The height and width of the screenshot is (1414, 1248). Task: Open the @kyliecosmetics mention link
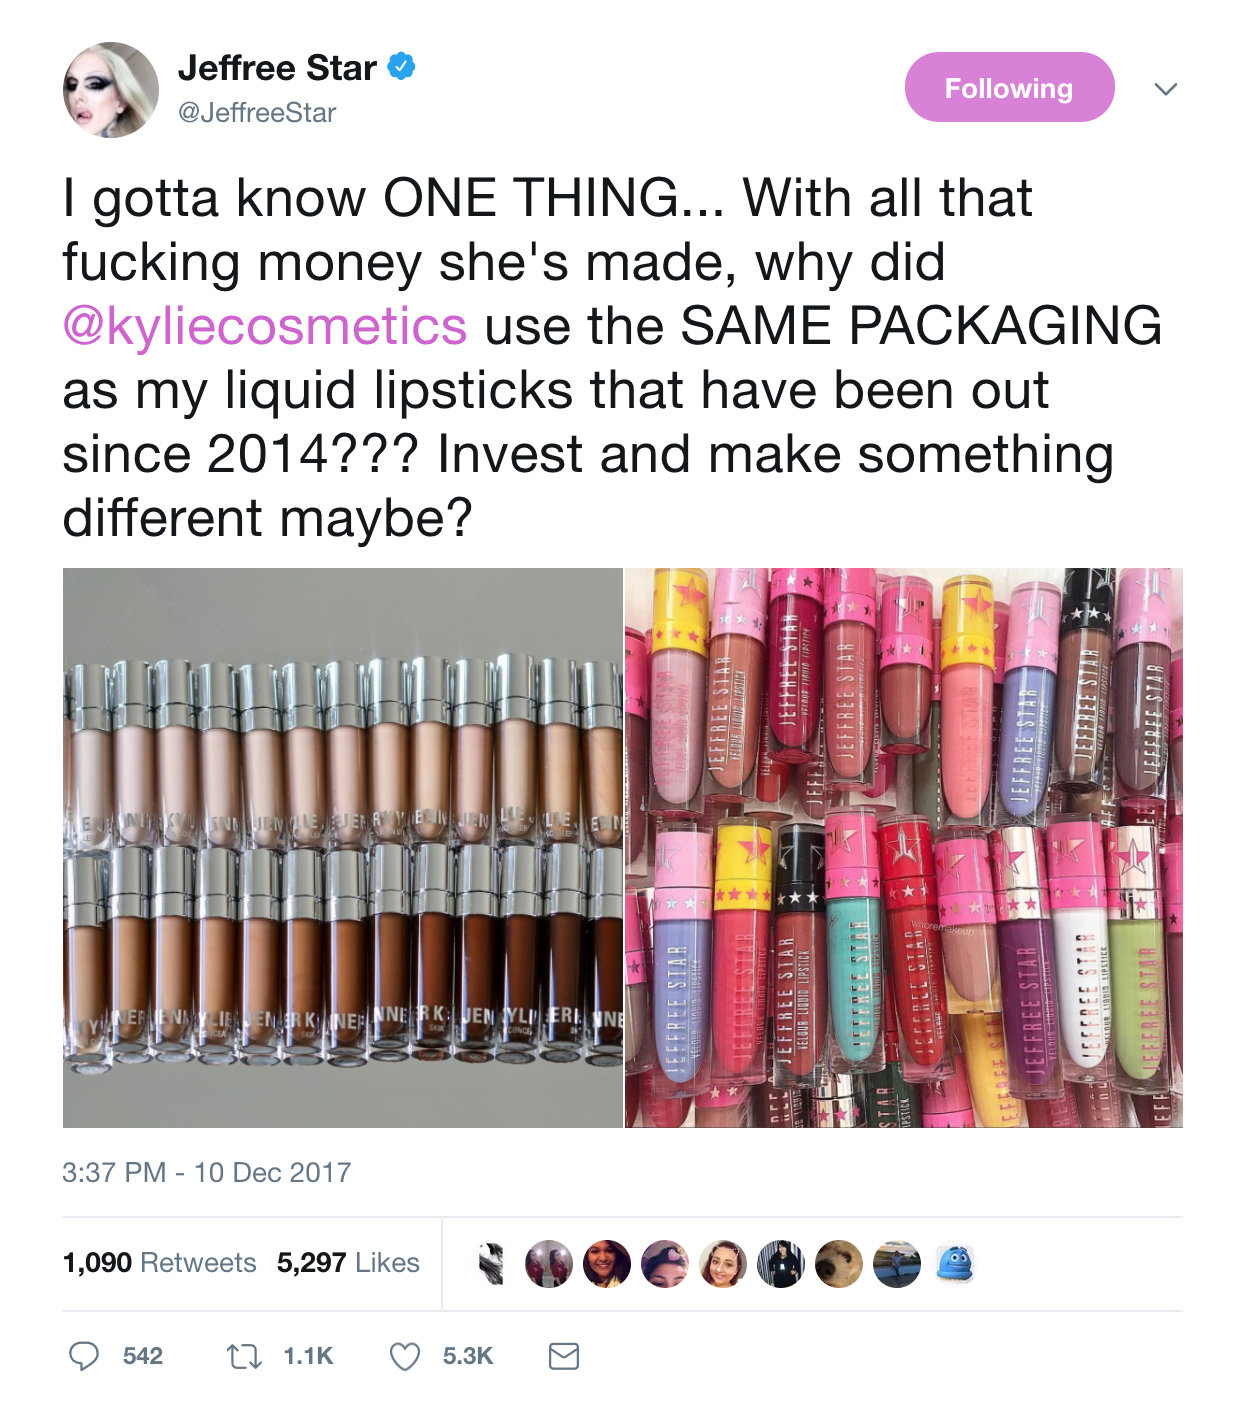tap(265, 327)
